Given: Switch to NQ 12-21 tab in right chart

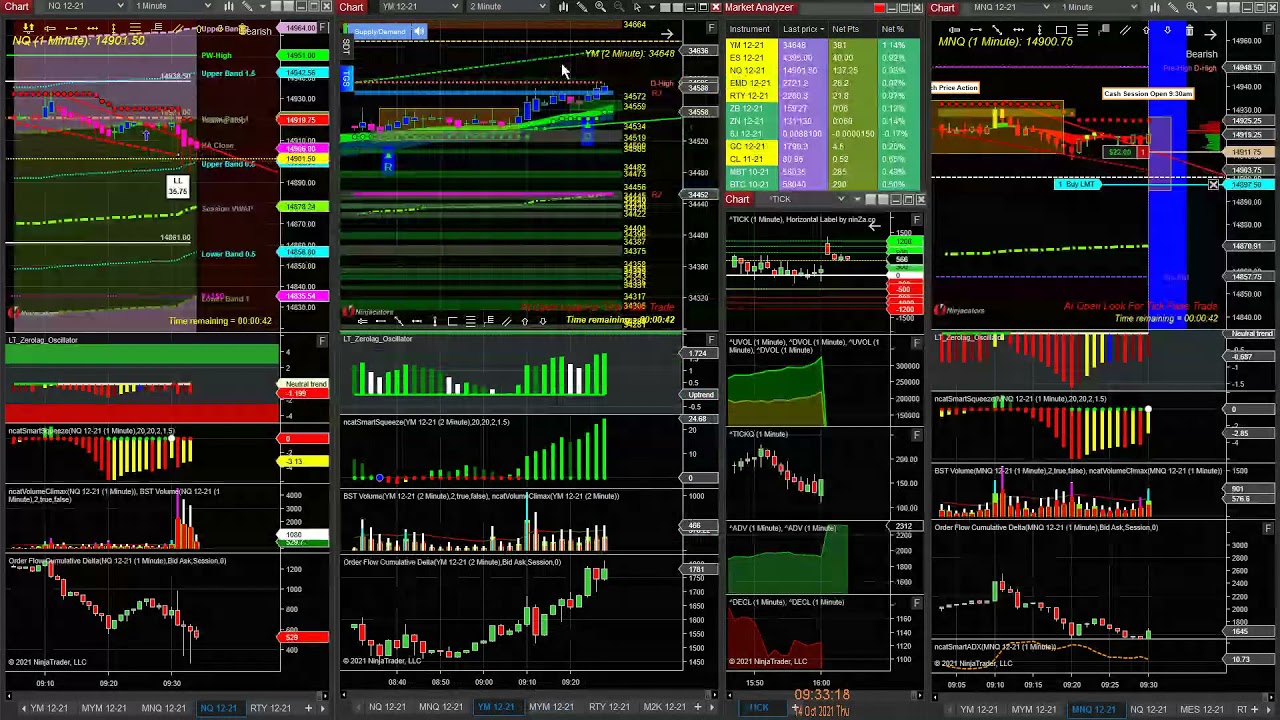Looking at the screenshot, I should 1148,710.
